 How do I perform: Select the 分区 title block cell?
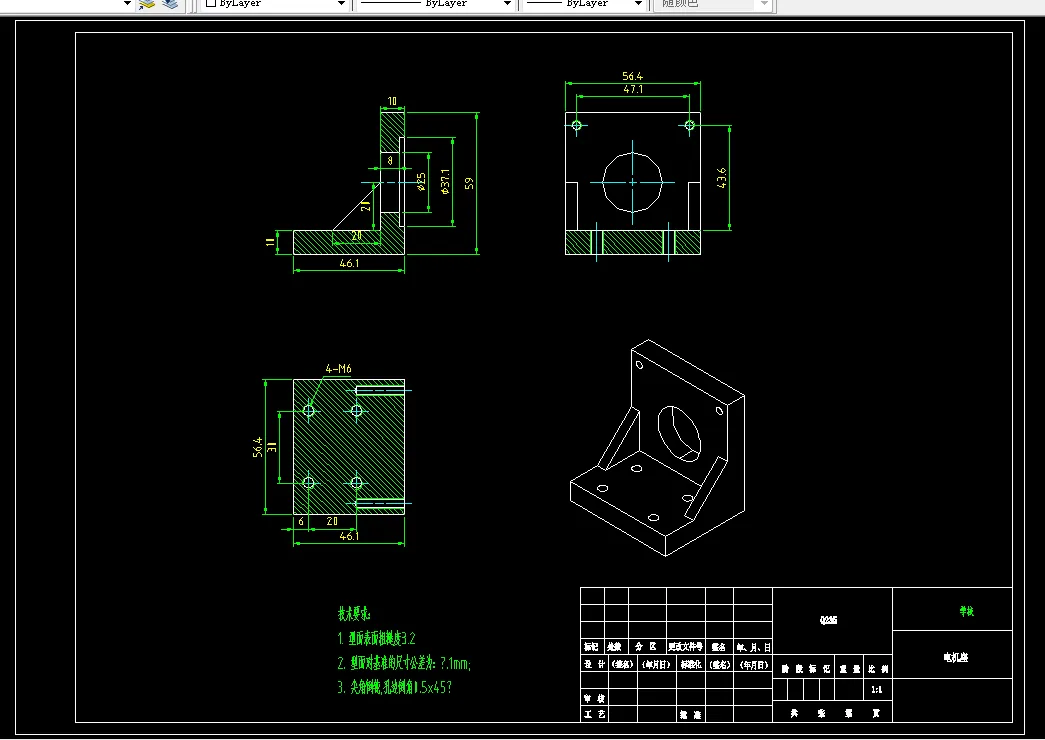(x=647, y=647)
